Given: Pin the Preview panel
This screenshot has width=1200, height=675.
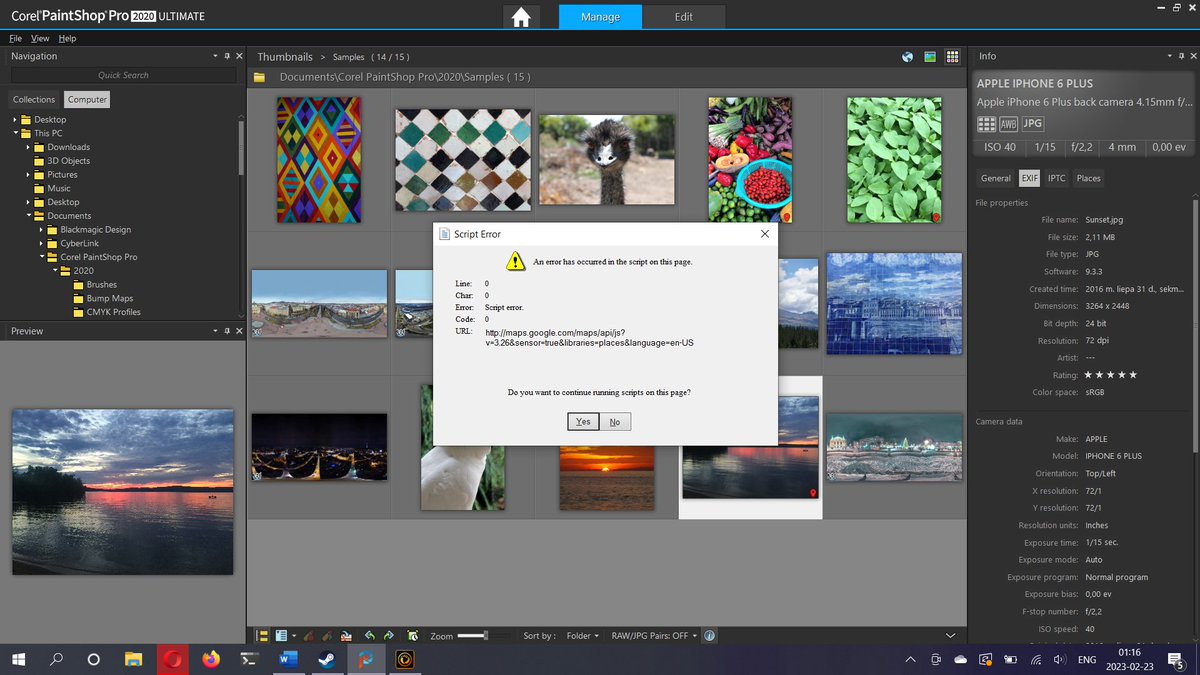Looking at the screenshot, I should pos(227,331).
